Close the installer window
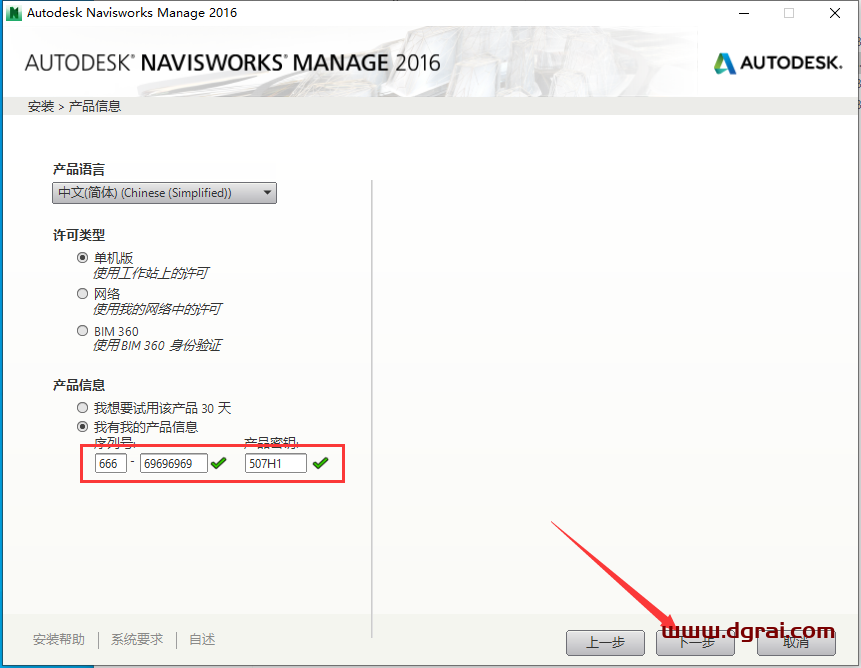Viewport: 861px width, 668px height. pyautogui.click(x=835, y=13)
